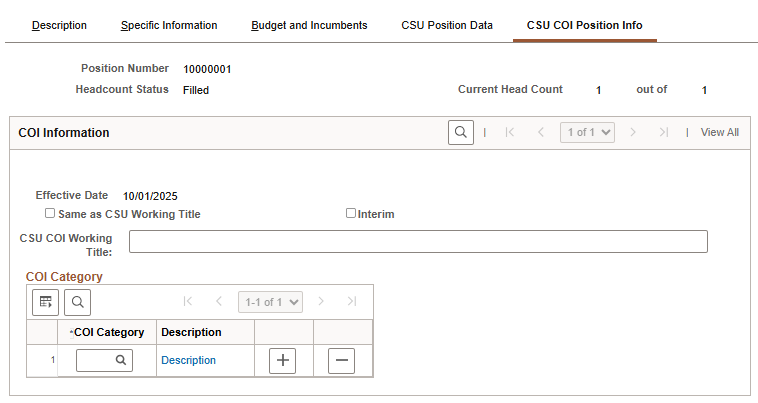Click the COI Category grid find icon
The image size is (758, 403).
(77, 301)
